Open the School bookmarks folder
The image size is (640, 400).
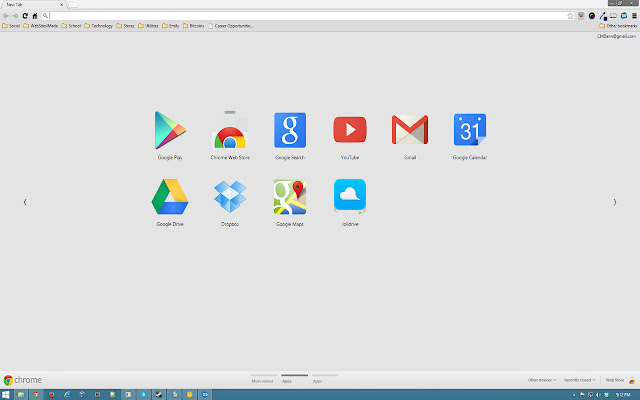(x=71, y=26)
